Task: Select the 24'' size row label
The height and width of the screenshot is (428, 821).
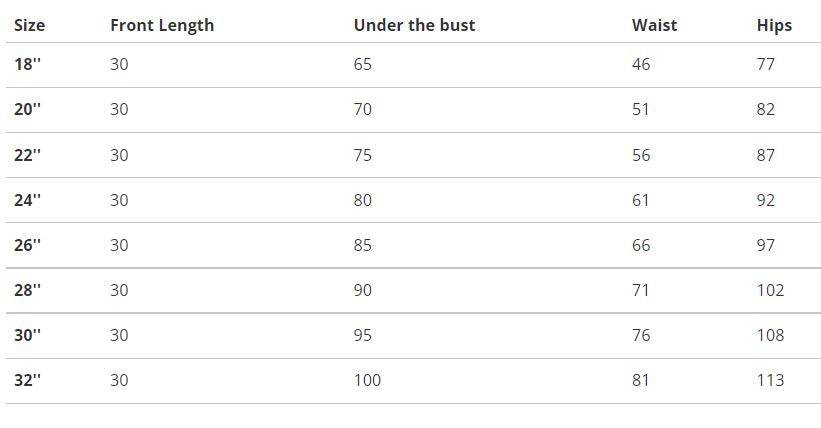Action: pos(27,200)
